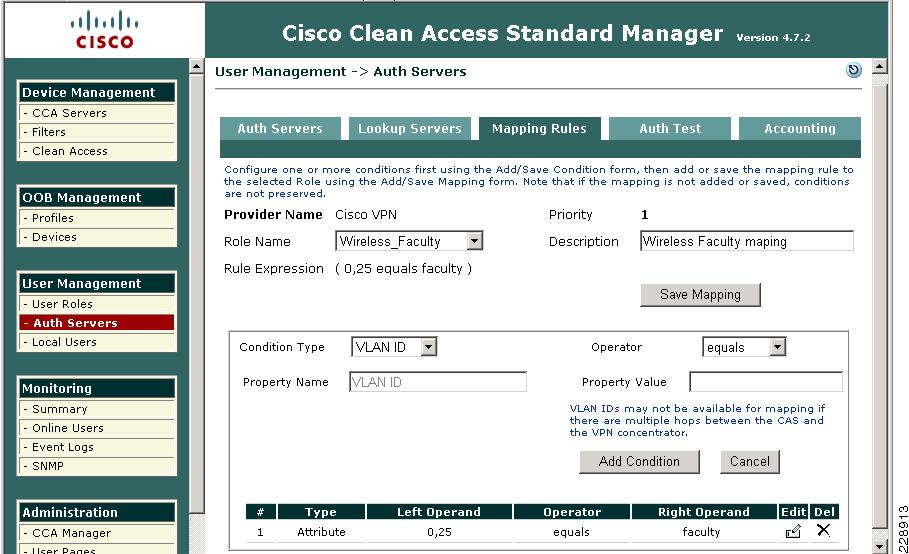Open Local Users in the sidebar
Image resolution: width=909 pixels, height=554 pixels.
pyautogui.click(x=97, y=342)
